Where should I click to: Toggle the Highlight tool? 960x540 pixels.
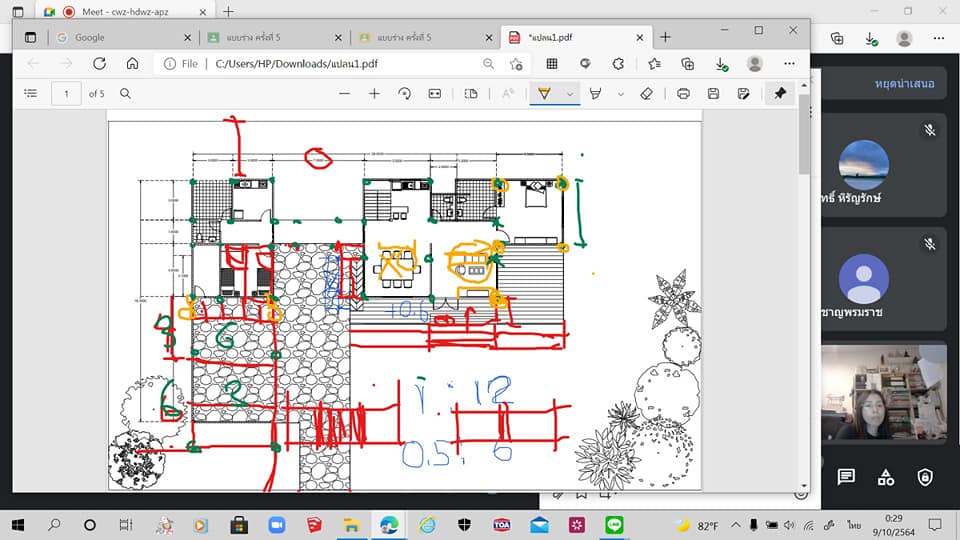[x=596, y=93]
